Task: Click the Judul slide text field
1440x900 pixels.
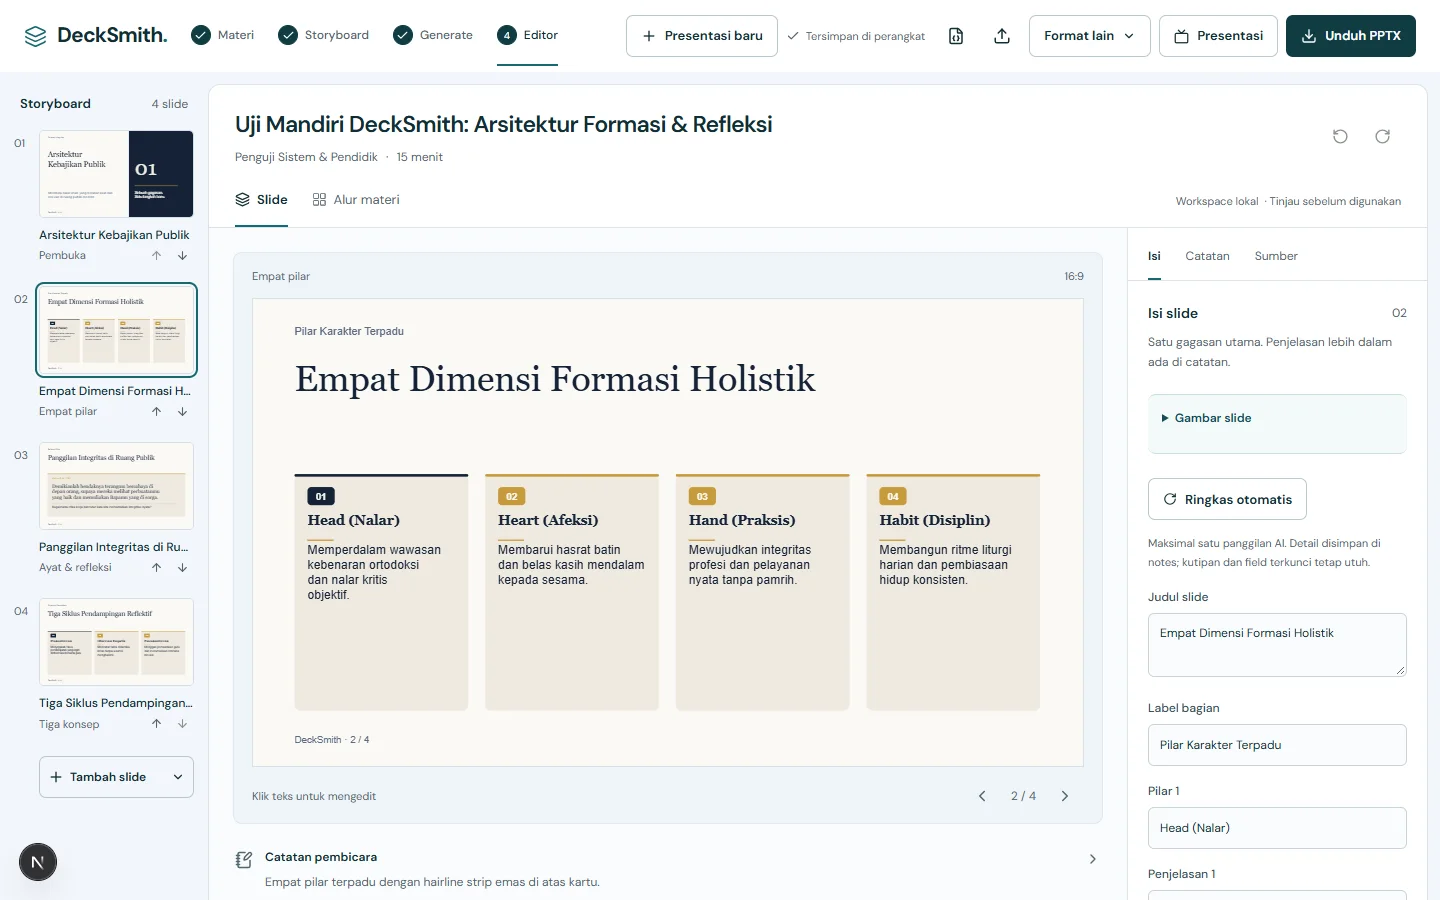Action: pyautogui.click(x=1277, y=645)
